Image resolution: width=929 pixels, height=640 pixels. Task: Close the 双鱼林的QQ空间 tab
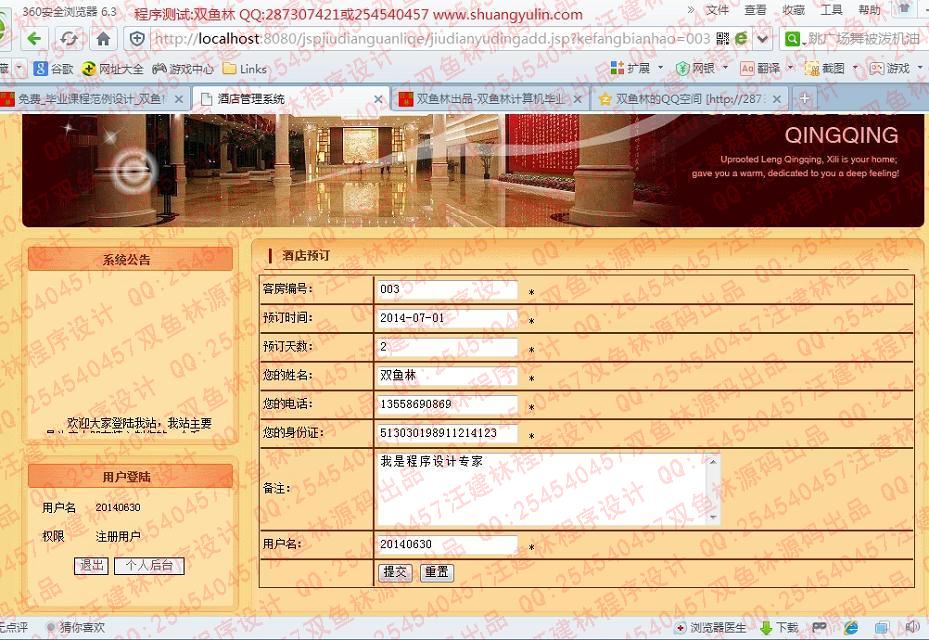point(777,99)
